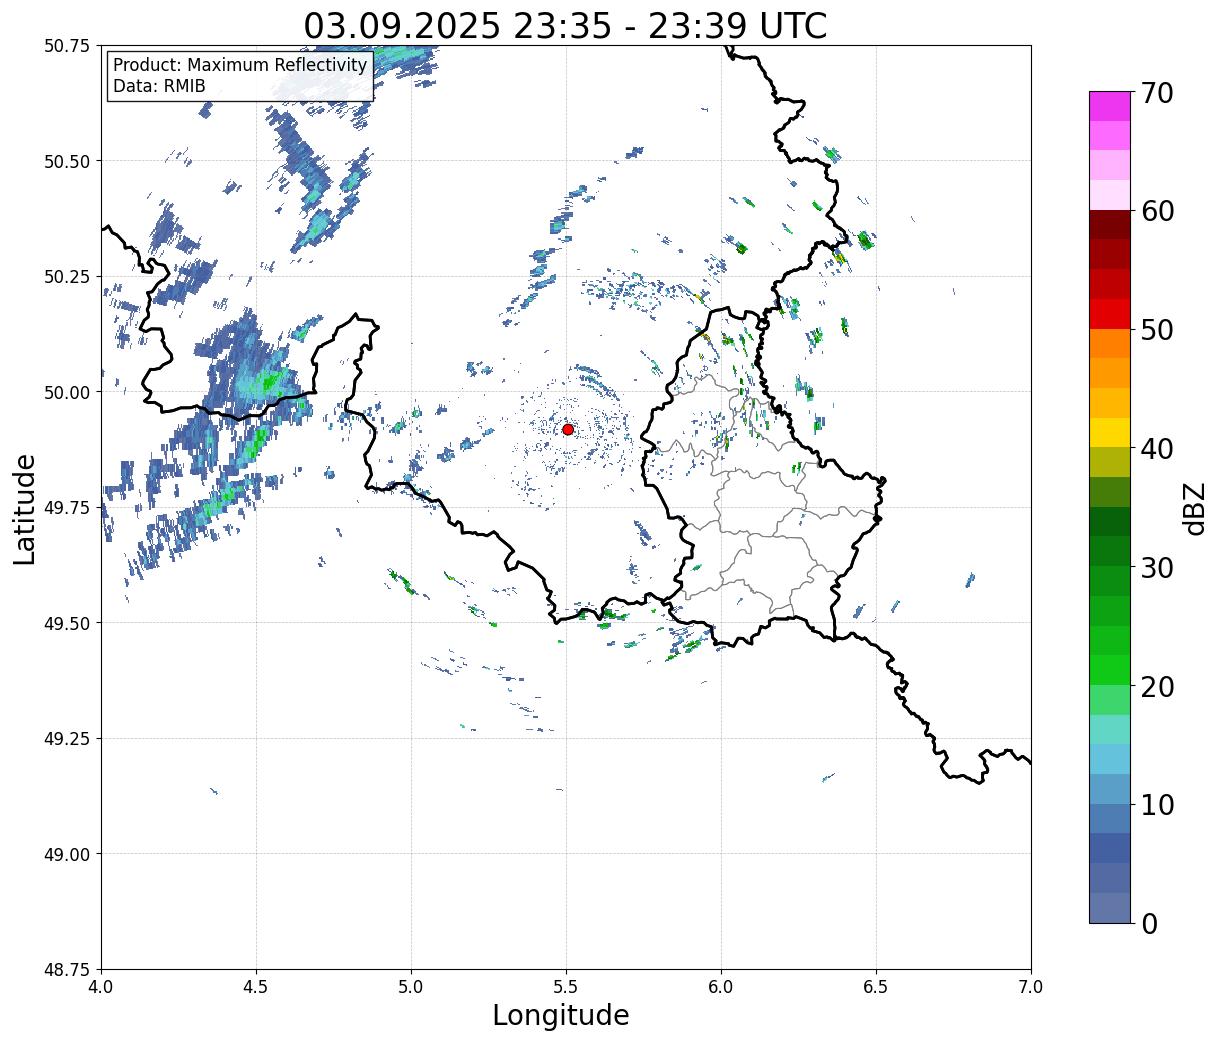Viewport: 1219px width, 1040px height.
Task: Click the latitude tick label 48.75
Action: [67, 970]
